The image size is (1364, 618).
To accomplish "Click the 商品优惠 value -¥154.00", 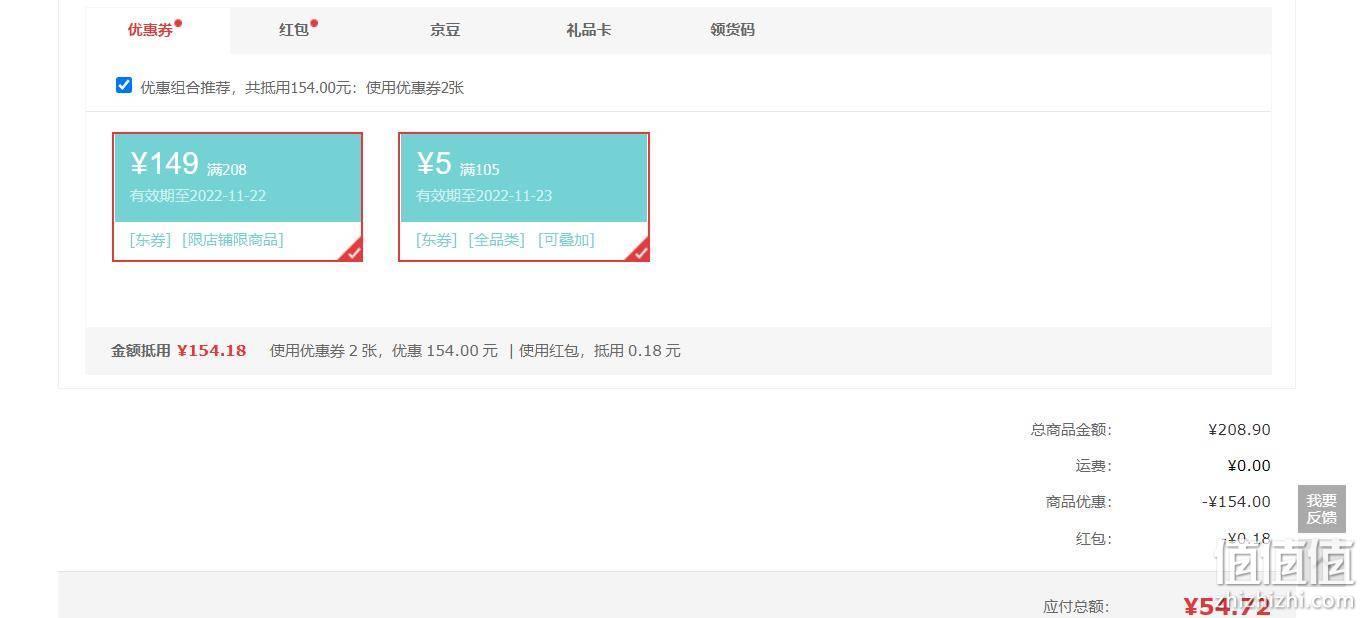I will (x=1236, y=502).
